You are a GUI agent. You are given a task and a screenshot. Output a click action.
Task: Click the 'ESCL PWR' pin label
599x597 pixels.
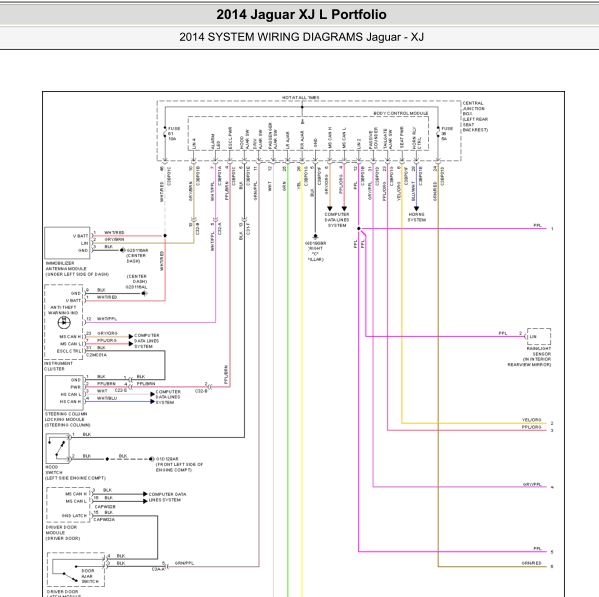230,138
